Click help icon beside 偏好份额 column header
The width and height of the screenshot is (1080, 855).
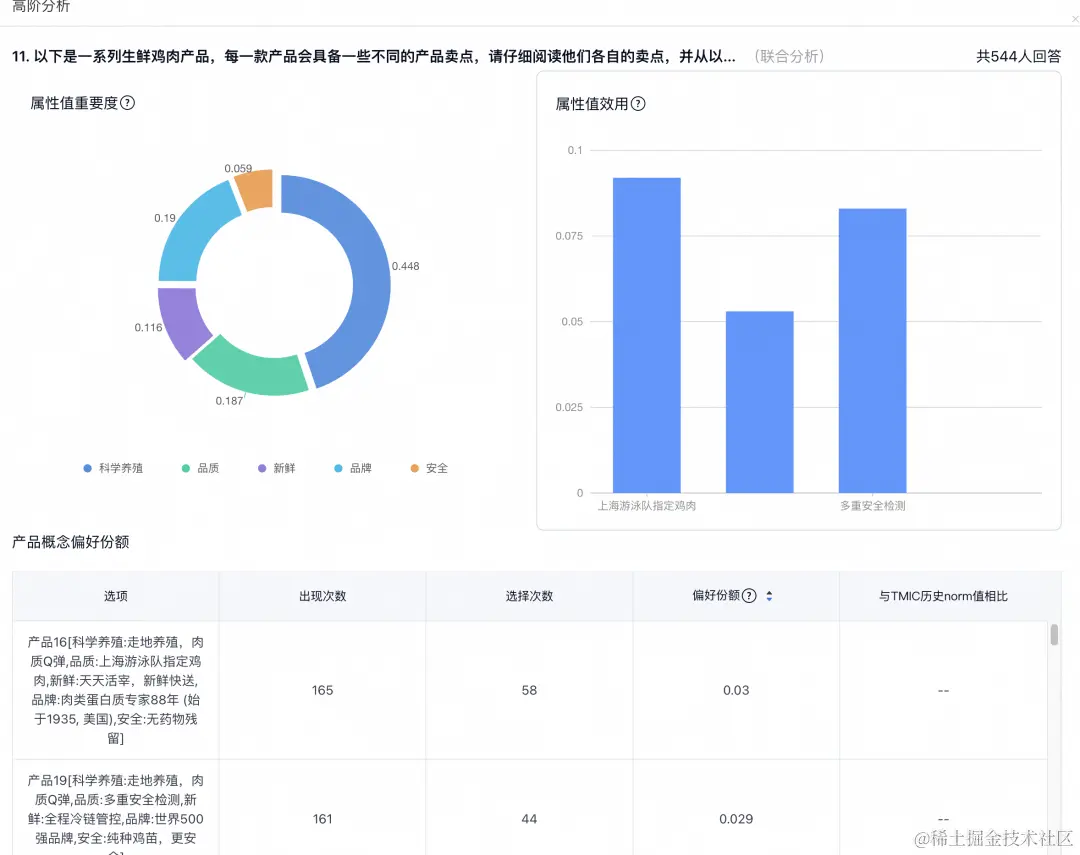(x=749, y=595)
